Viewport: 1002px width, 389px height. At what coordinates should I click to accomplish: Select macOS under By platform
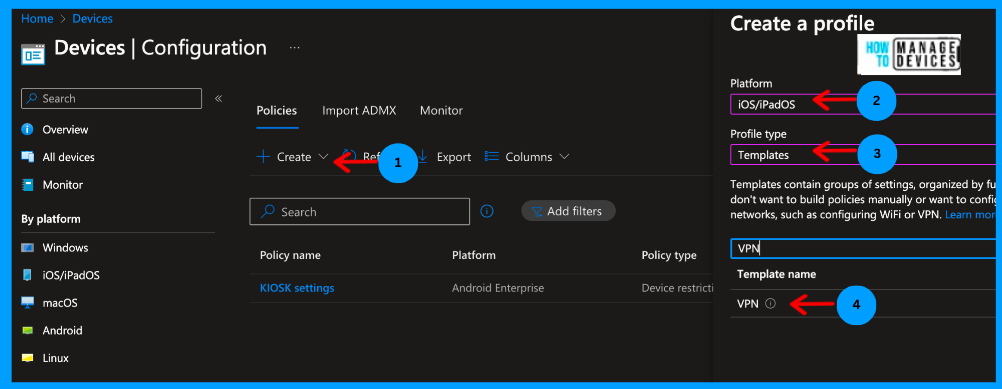pos(60,303)
